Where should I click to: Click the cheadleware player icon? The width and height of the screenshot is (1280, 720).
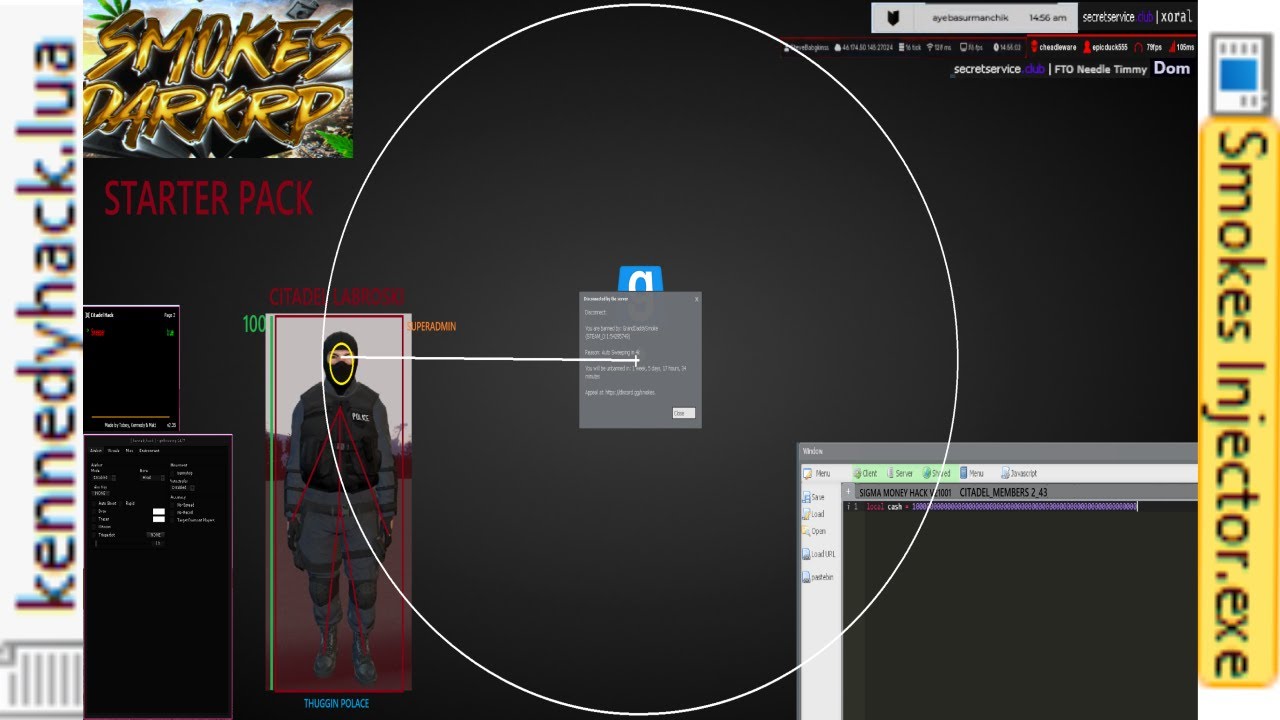1033,47
